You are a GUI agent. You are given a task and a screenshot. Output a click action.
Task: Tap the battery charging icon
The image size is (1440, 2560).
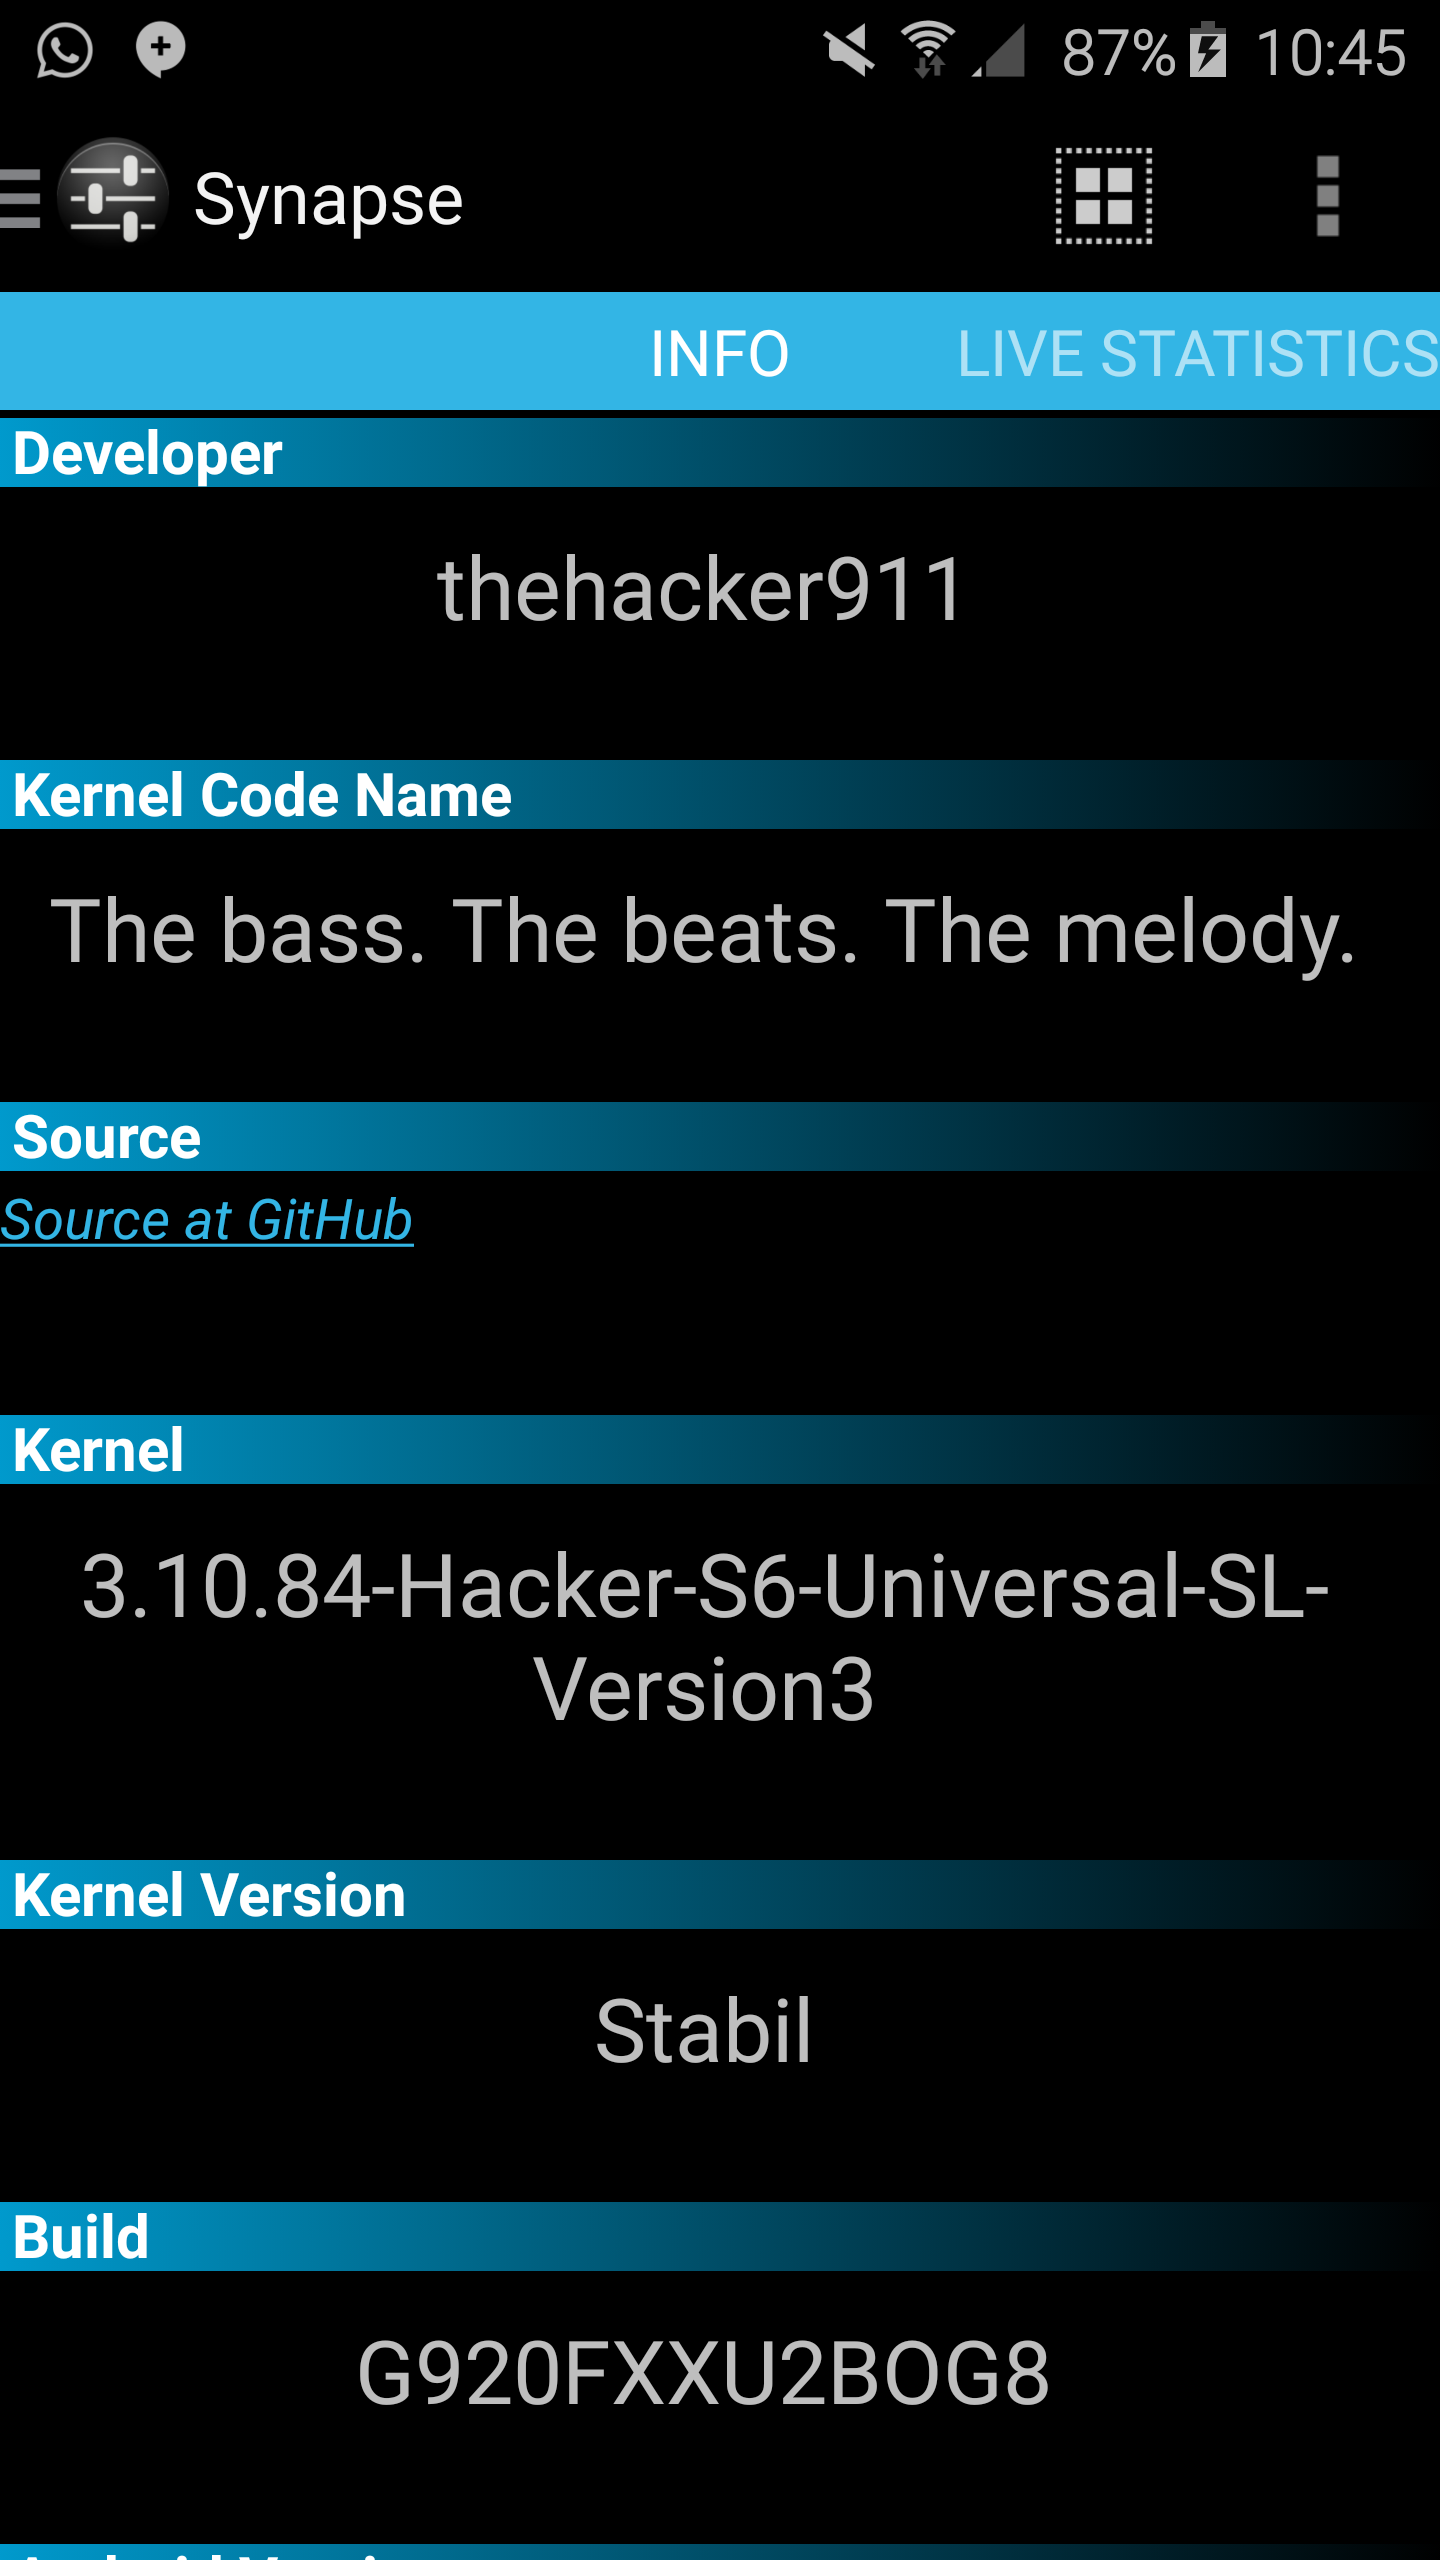1208,50
